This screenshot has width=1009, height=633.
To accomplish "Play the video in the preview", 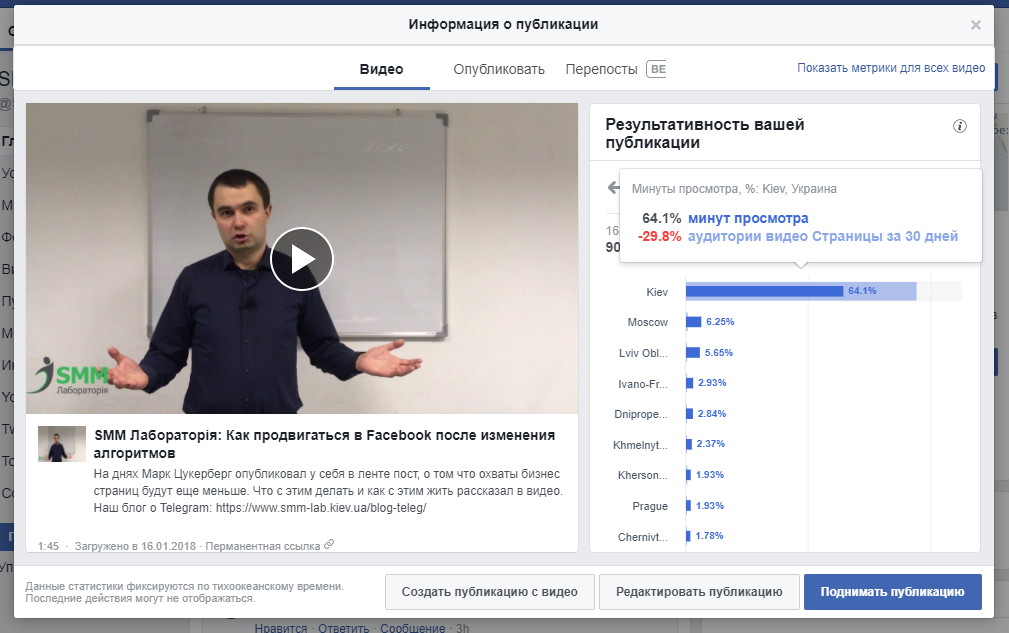I will [x=302, y=259].
